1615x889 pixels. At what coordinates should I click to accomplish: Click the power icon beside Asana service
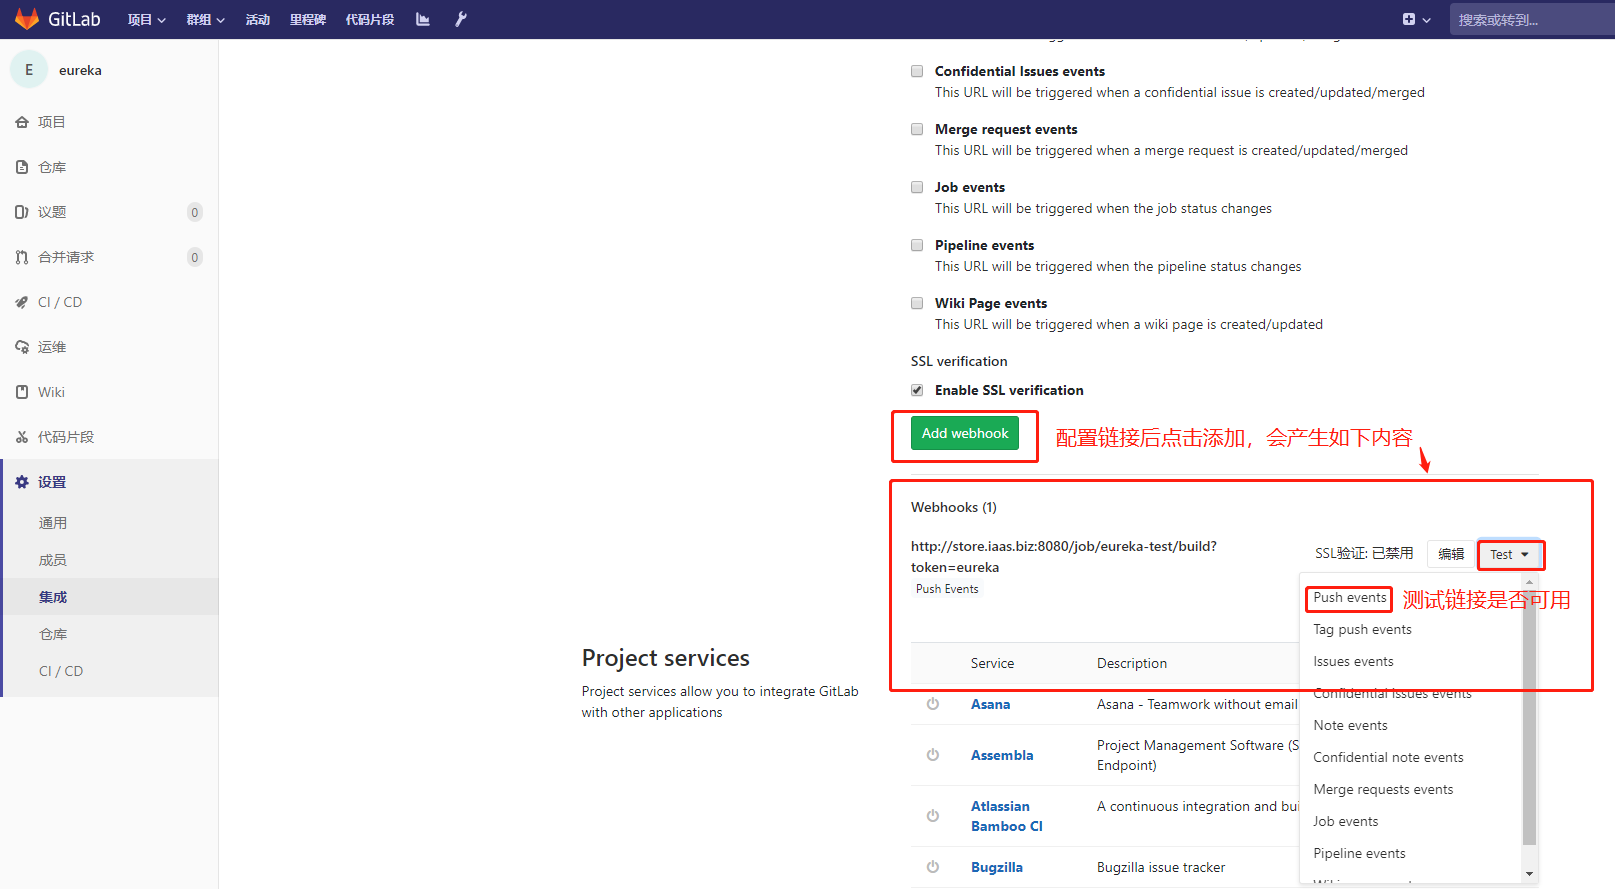coord(933,704)
